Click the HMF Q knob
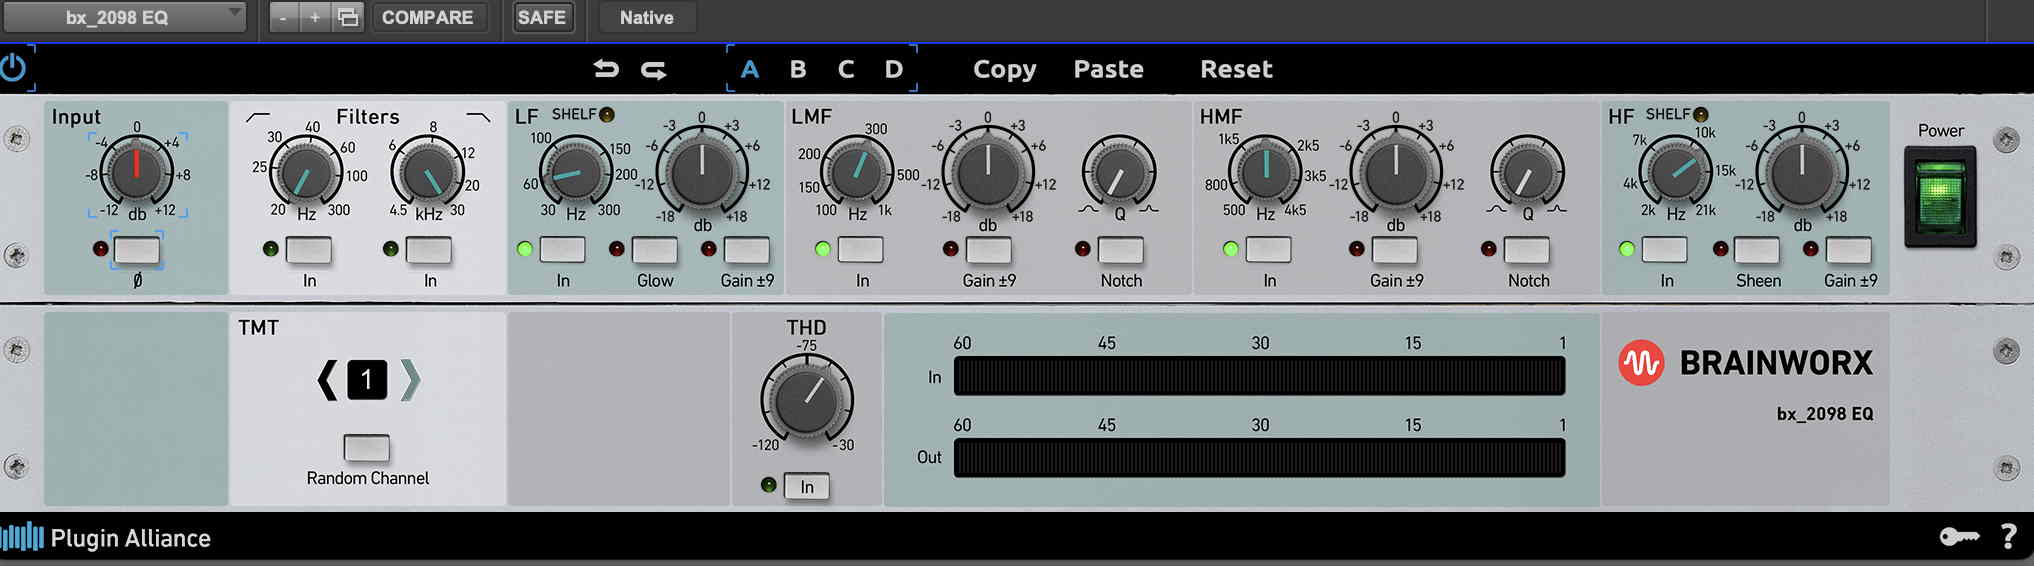The width and height of the screenshot is (2034, 566). (x=1527, y=173)
